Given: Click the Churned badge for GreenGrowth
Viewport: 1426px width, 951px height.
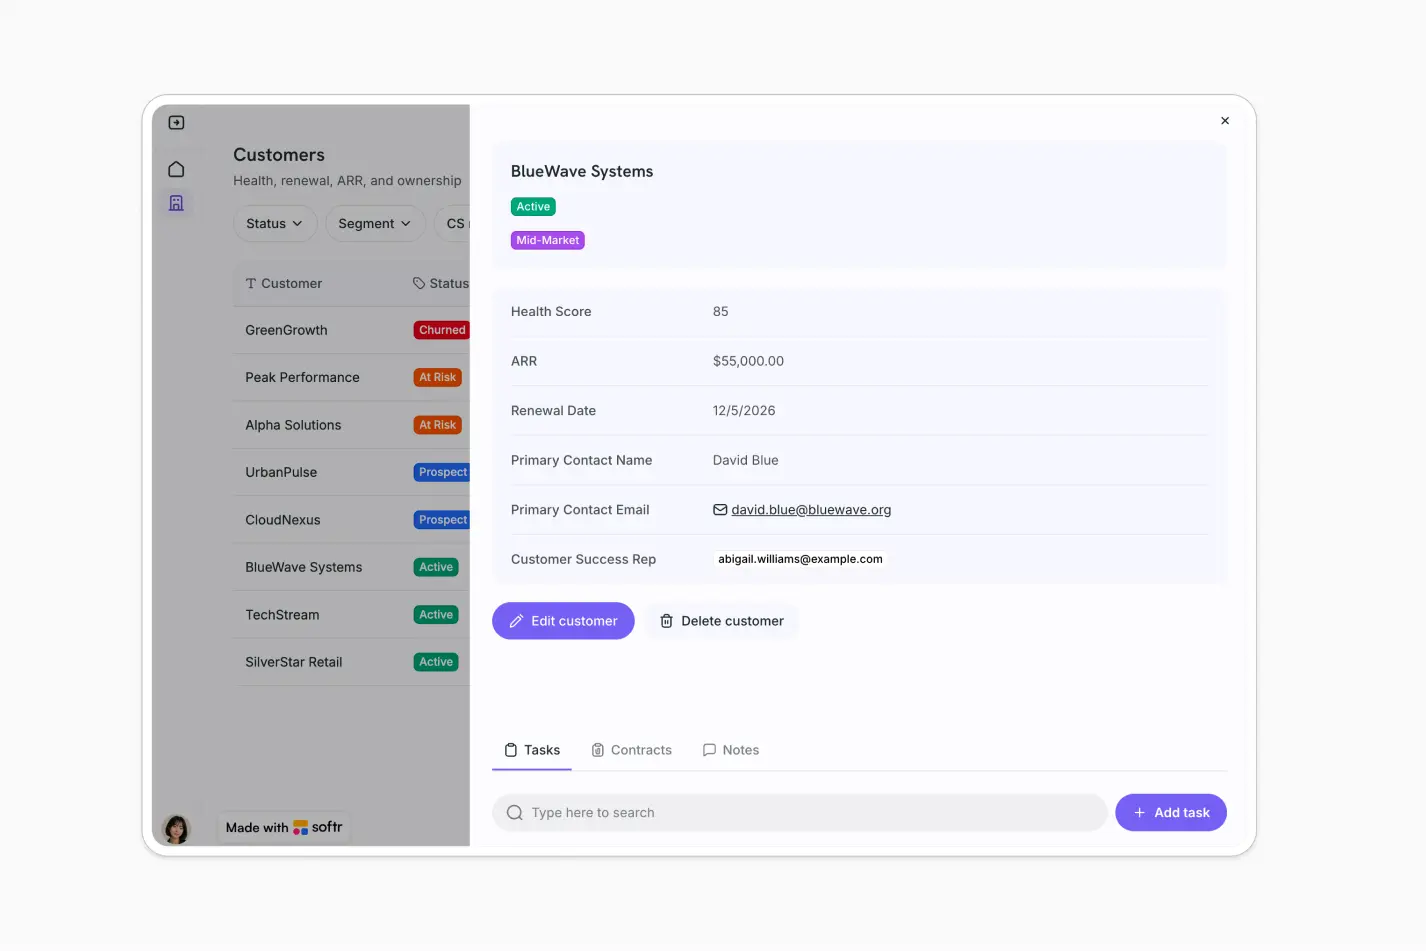Looking at the screenshot, I should point(442,330).
